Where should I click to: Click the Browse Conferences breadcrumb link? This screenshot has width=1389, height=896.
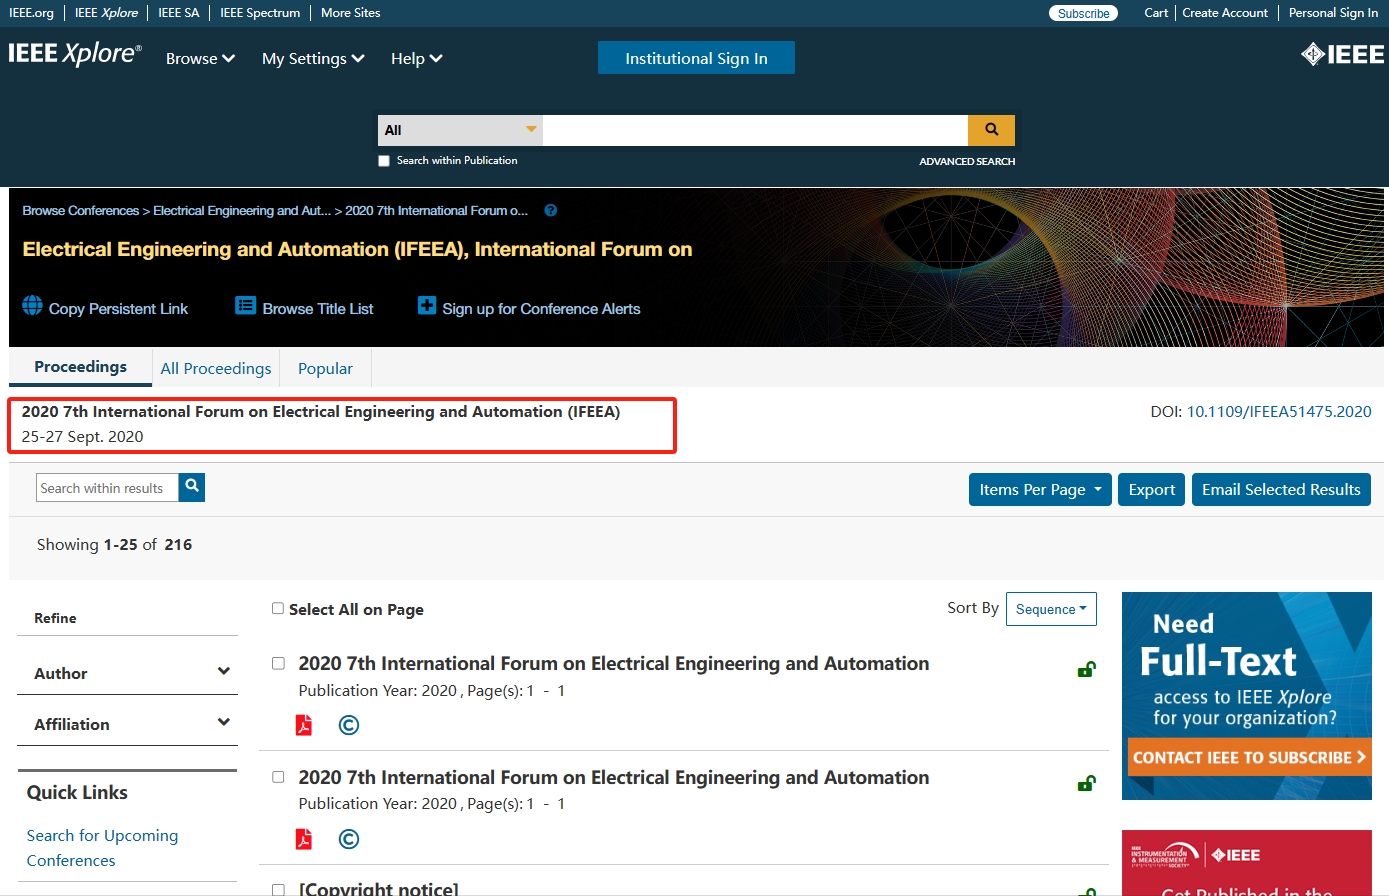[x=81, y=211]
